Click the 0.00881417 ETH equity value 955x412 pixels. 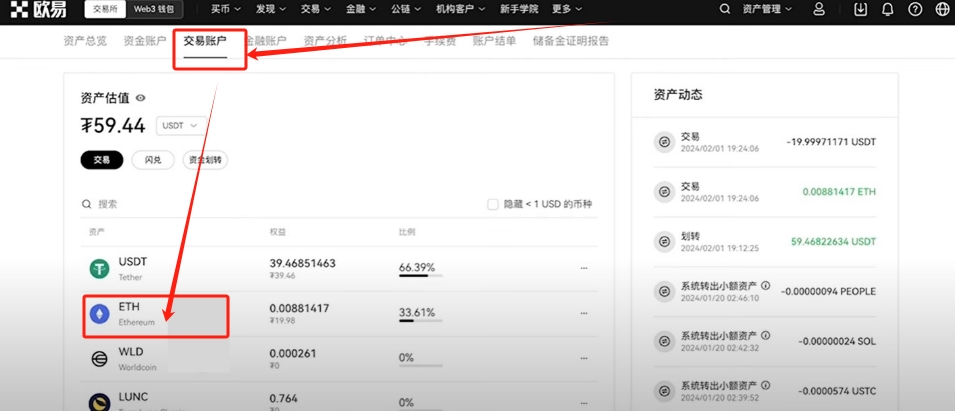tap(299, 308)
